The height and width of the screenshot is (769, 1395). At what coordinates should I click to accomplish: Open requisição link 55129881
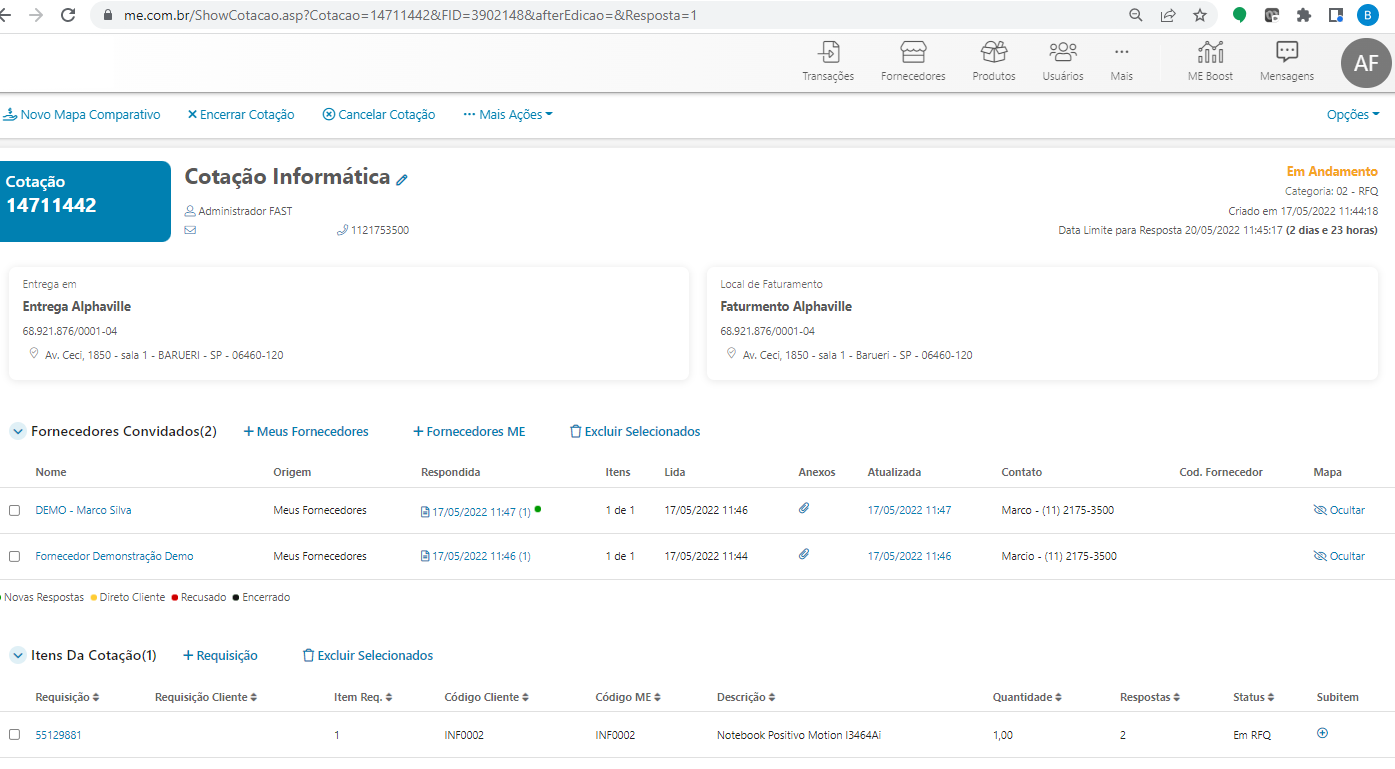coord(58,735)
